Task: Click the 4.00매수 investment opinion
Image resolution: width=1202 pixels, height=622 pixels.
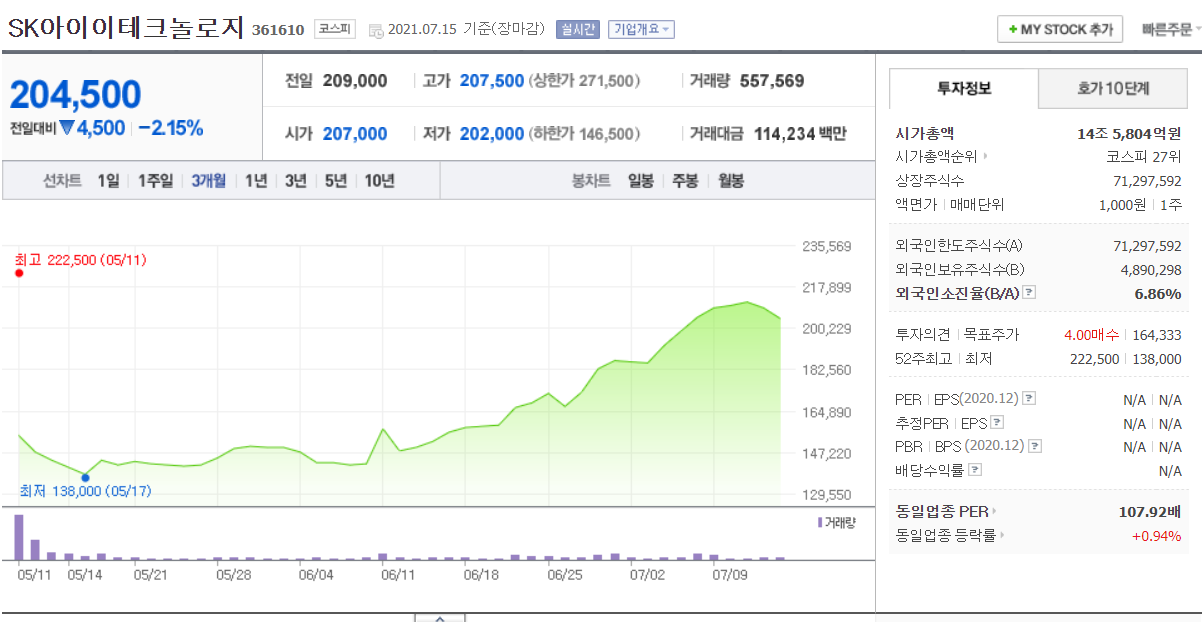Action: 1091,335
